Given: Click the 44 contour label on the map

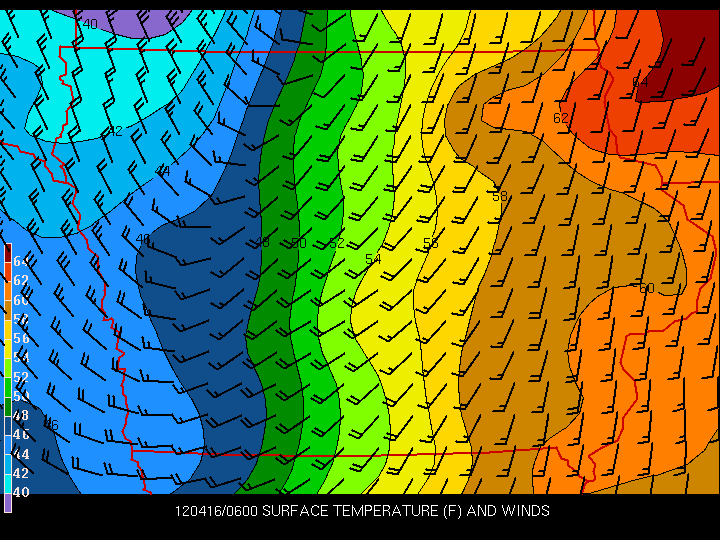Looking at the screenshot, I should [163, 171].
